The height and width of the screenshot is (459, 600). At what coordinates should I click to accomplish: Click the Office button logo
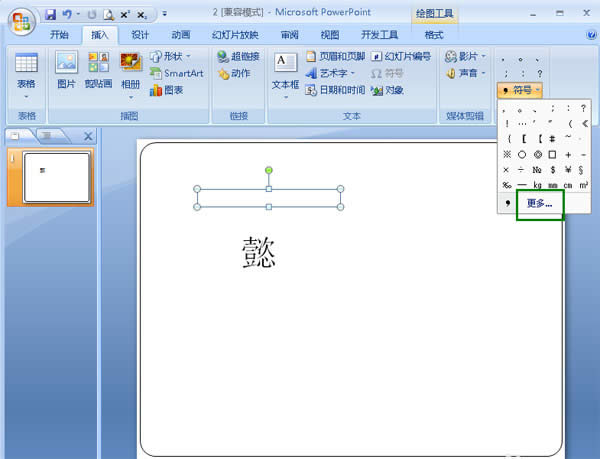point(21,20)
